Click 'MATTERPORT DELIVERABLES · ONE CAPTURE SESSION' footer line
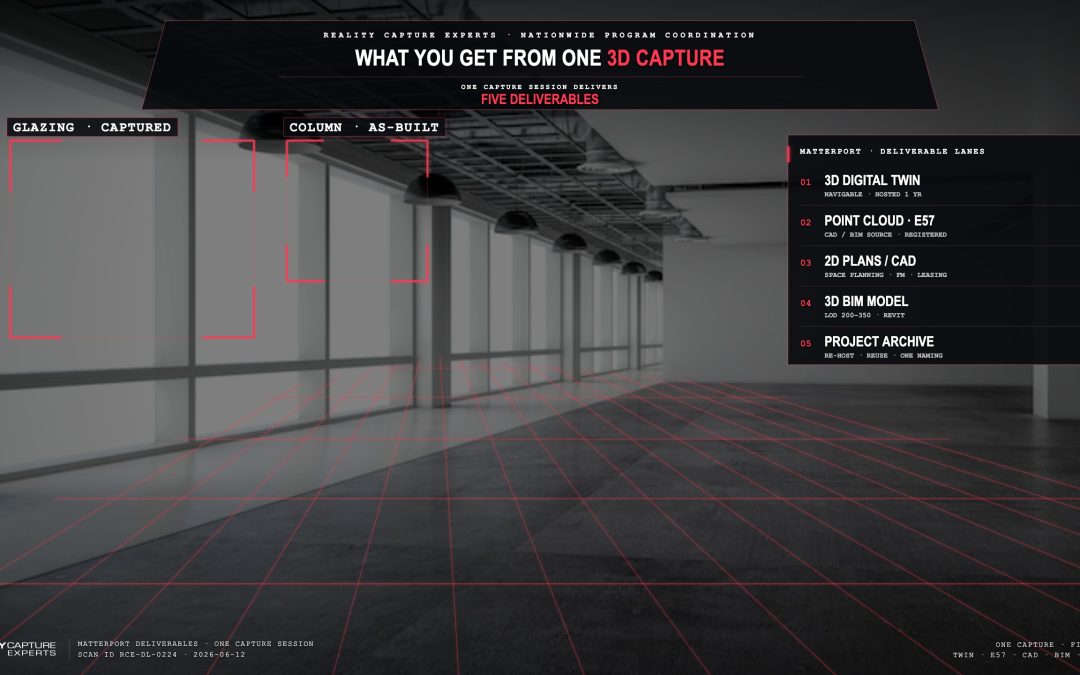The height and width of the screenshot is (675, 1080). tap(196, 644)
